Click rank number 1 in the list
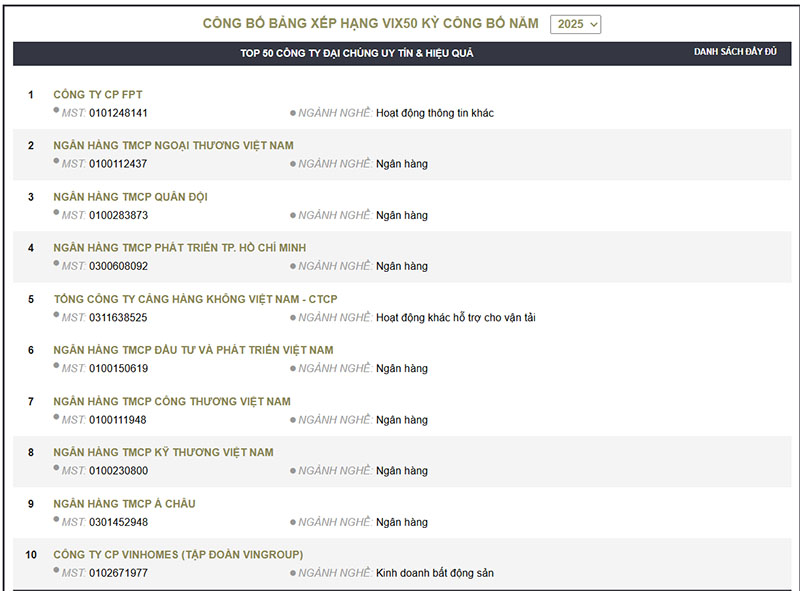Viewport: 800px width, 591px height. (31, 95)
